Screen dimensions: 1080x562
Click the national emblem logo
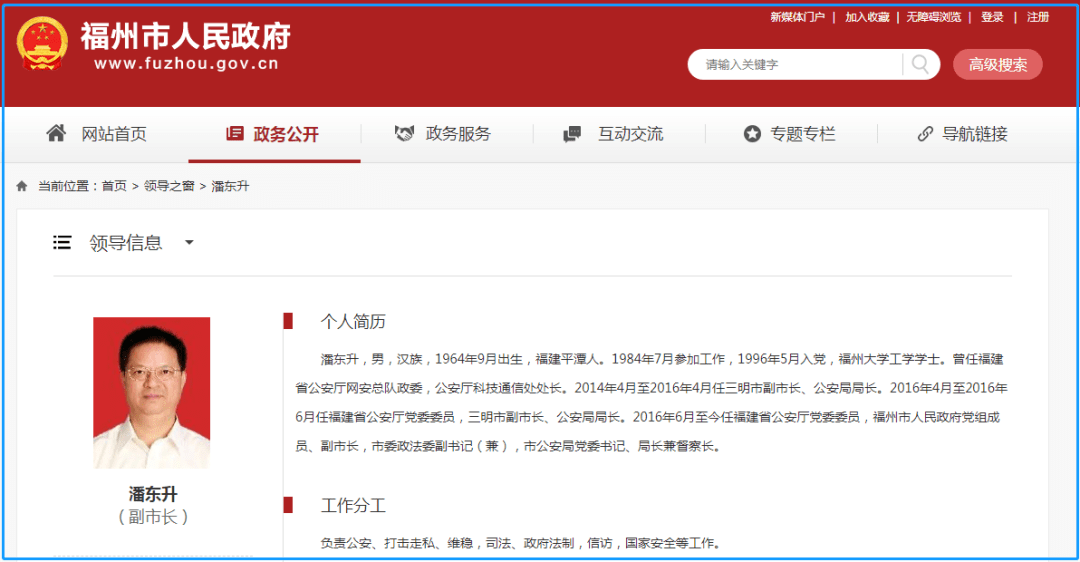pyautogui.click(x=42, y=43)
